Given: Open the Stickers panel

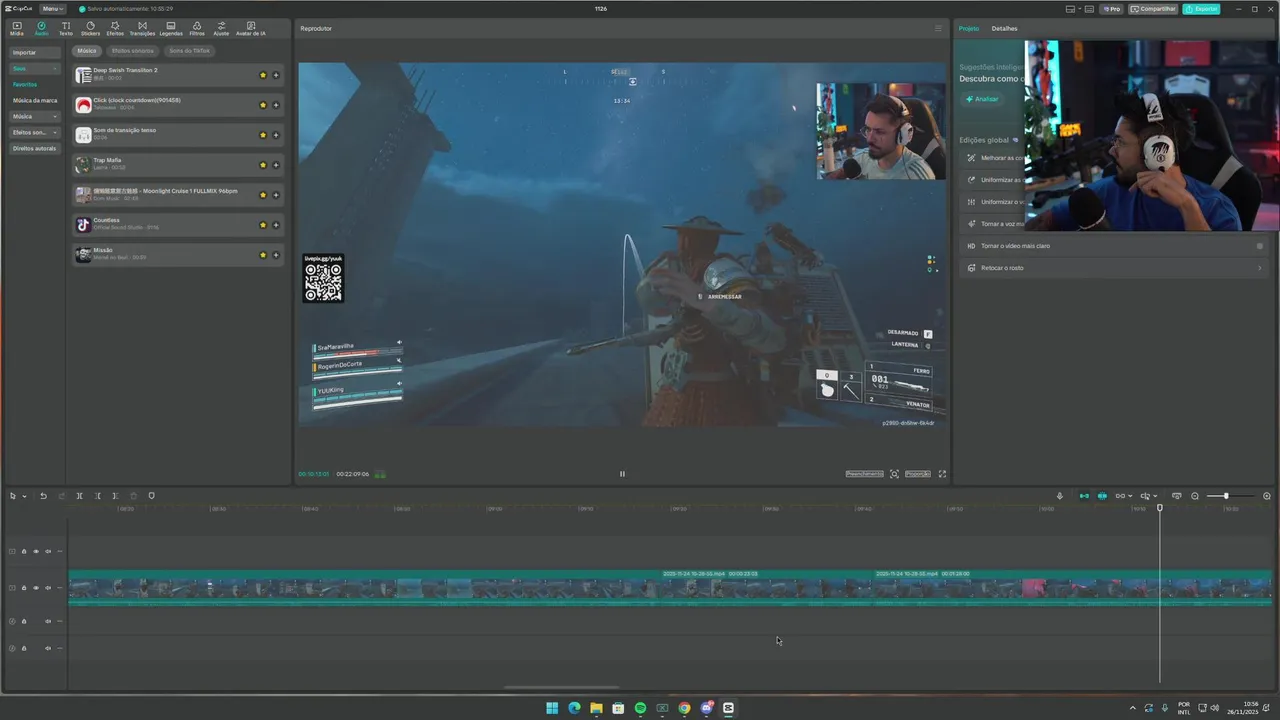Looking at the screenshot, I should pos(90,28).
